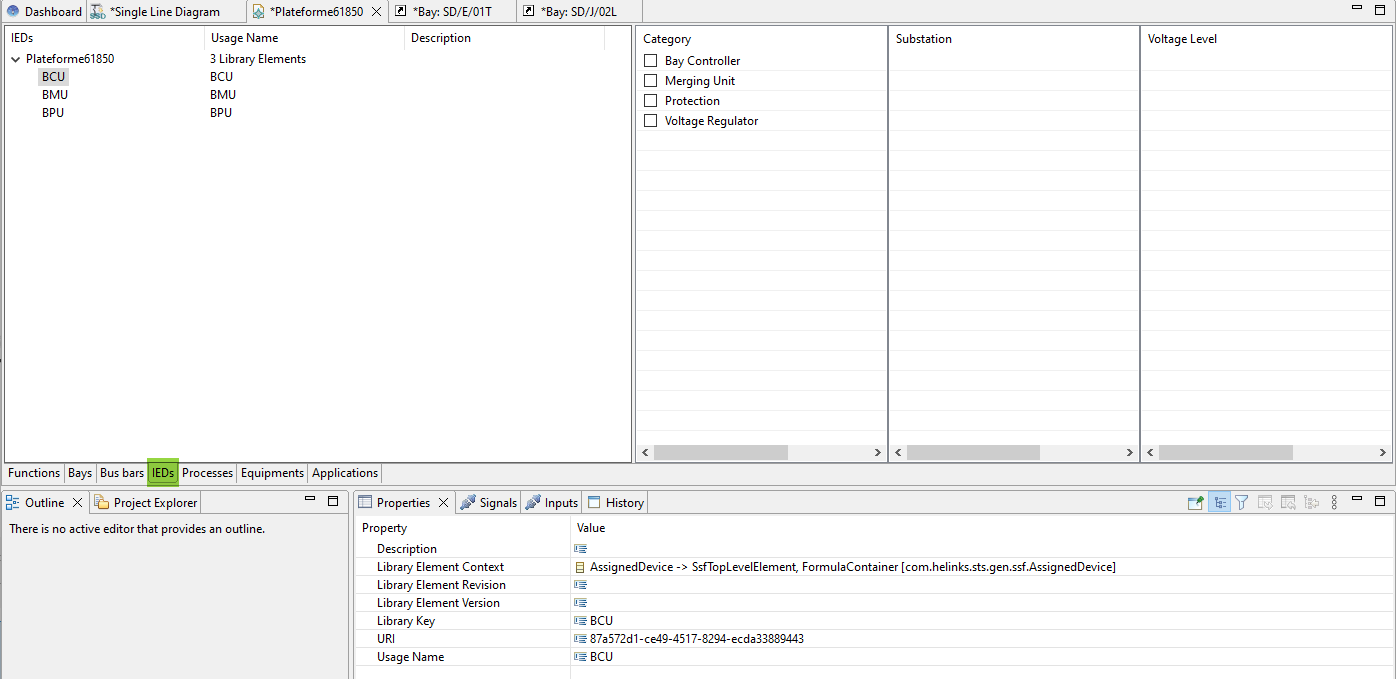Click the Project Explorer folder icon

pos(102,503)
